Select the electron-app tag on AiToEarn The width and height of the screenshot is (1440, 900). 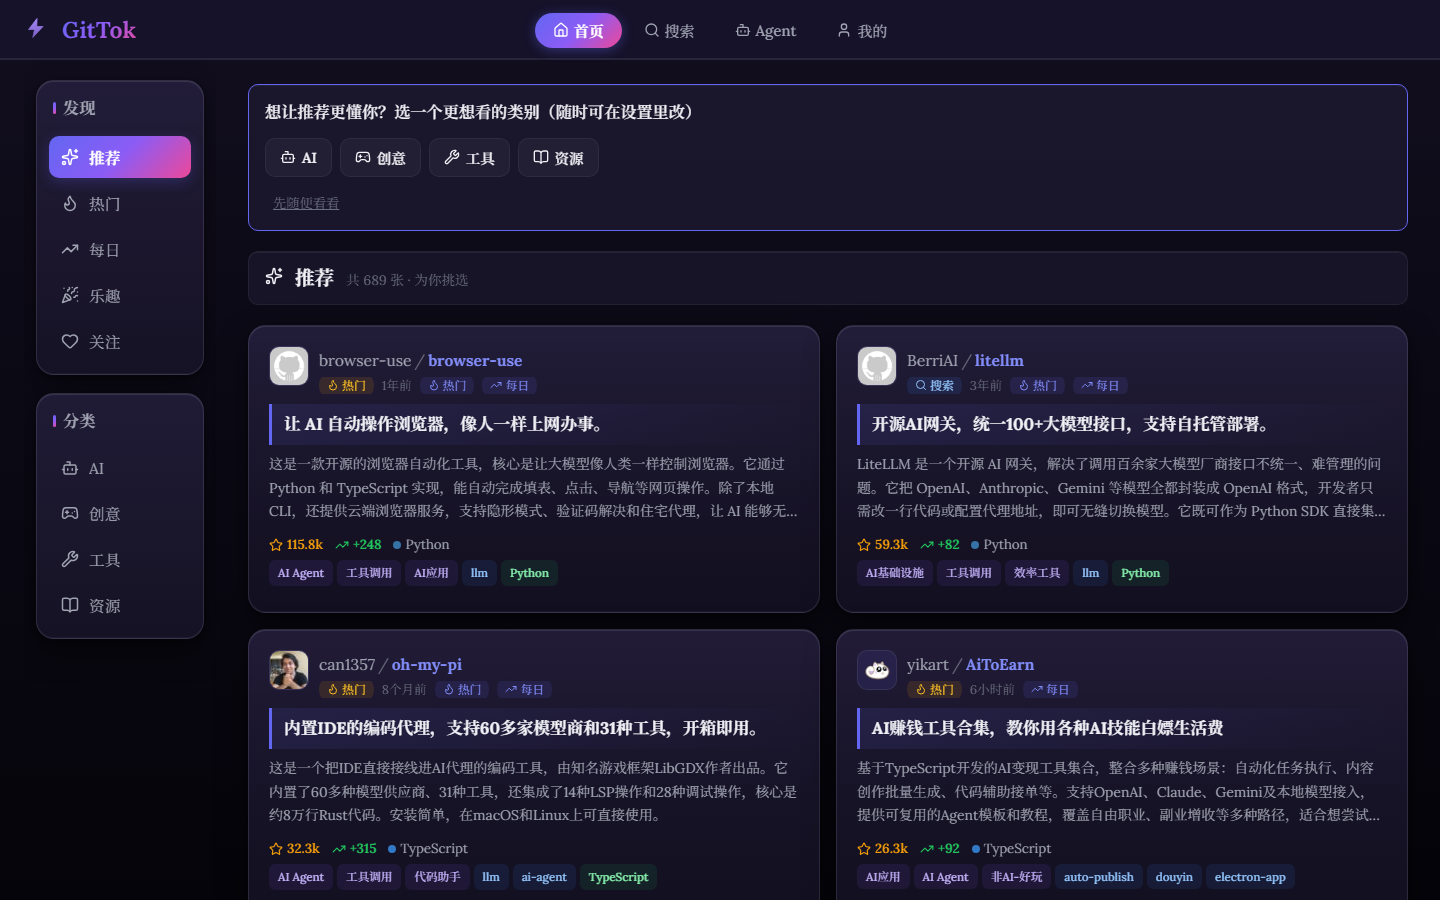[x=1250, y=877]
